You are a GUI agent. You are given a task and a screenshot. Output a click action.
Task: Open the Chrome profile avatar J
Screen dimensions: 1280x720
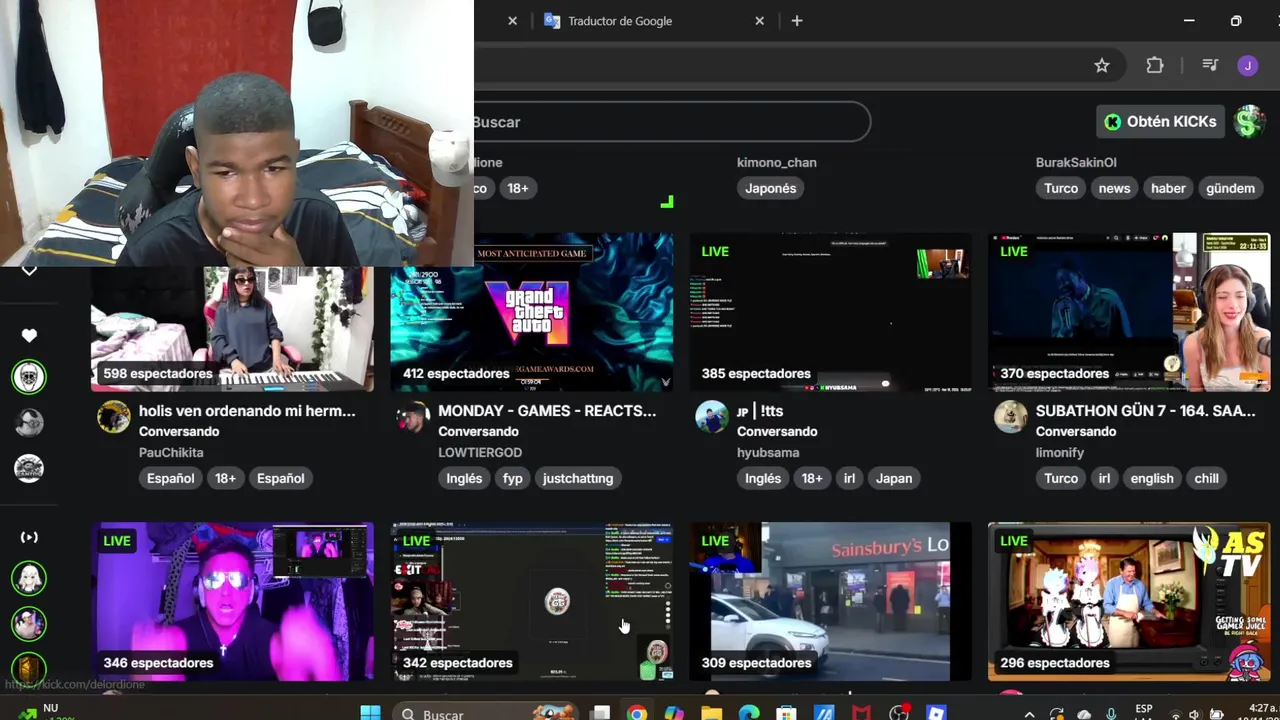[x=1247, y=65]
